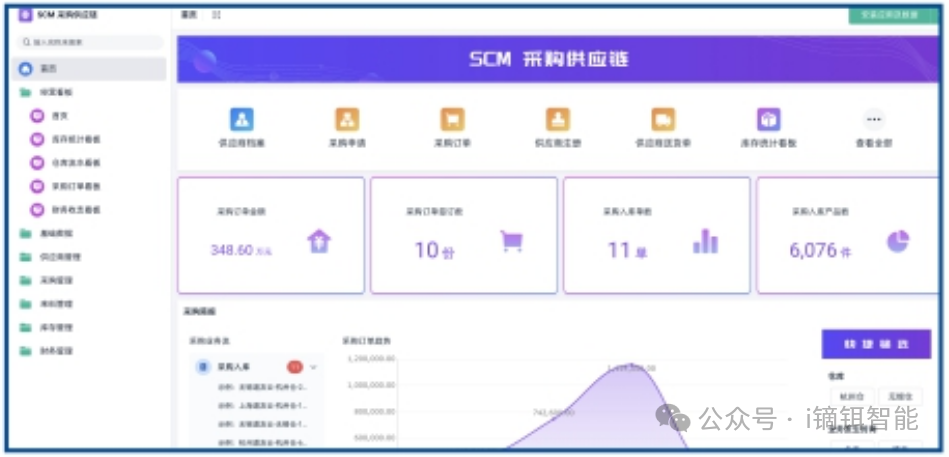Click the purple 快捷筛选 button
This screenshot has height=457, width=949.
click(x=876, y=344)
